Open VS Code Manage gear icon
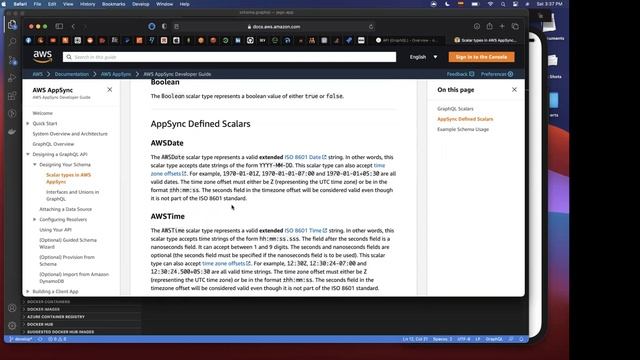Screen dimensions: 640x360 [x=12, y=326]
